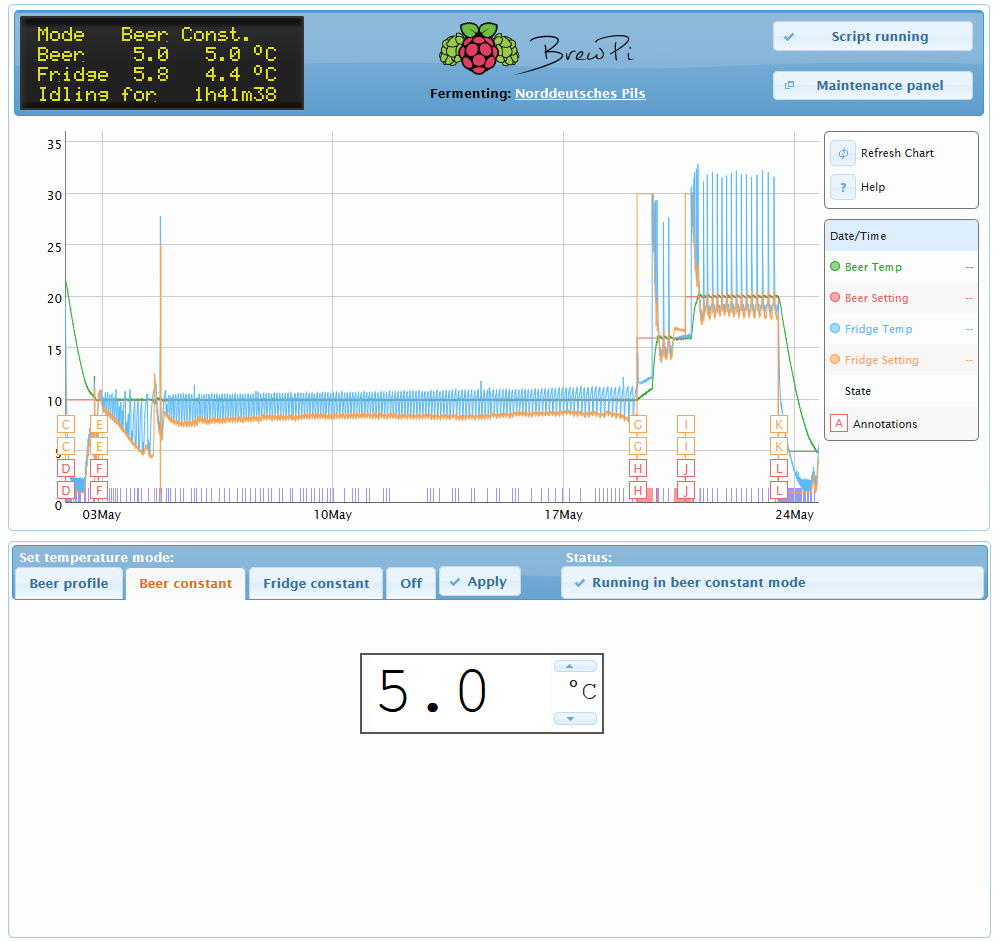
Task: Click the Annotations 'A' legend icon
Action: coord(839,424)
